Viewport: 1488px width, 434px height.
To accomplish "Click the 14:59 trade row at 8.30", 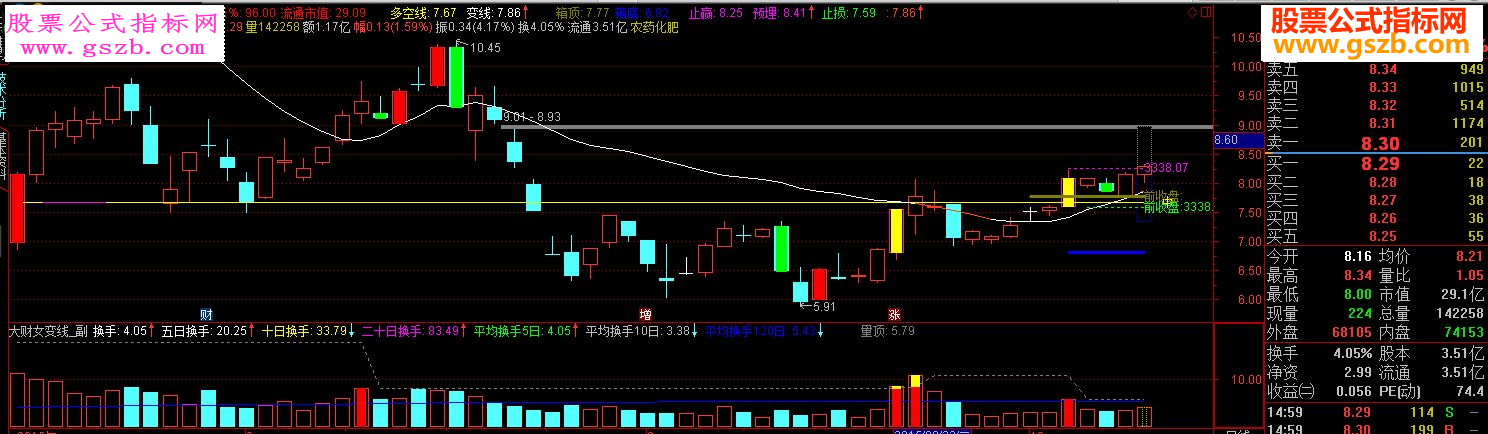I will (1376, 428).
